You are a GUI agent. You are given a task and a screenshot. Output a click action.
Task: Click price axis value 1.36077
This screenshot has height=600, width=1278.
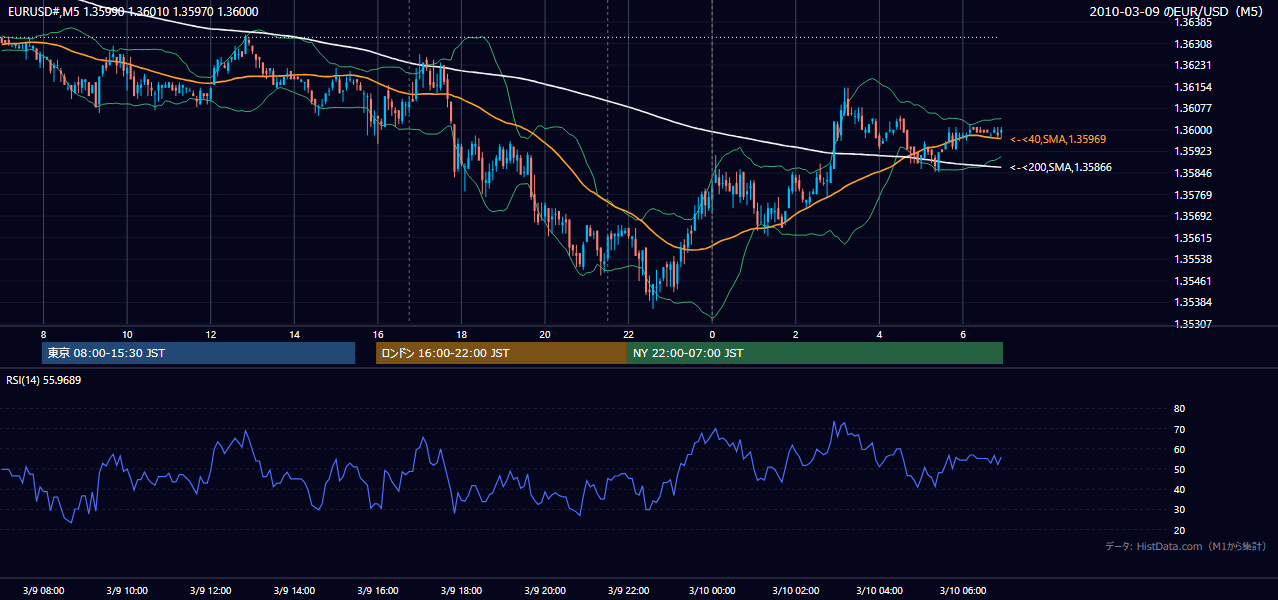tap(1193, 108)
